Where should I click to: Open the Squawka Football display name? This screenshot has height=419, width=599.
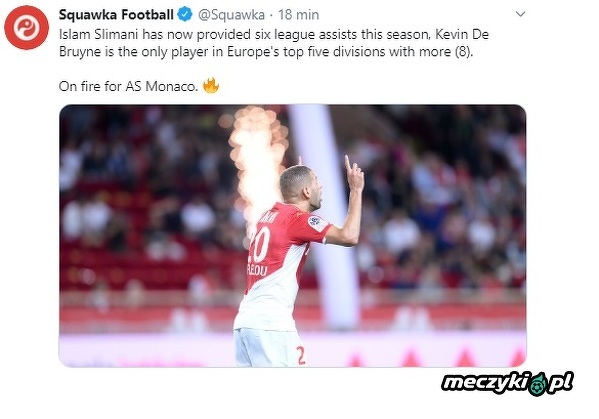coord(116,15)
